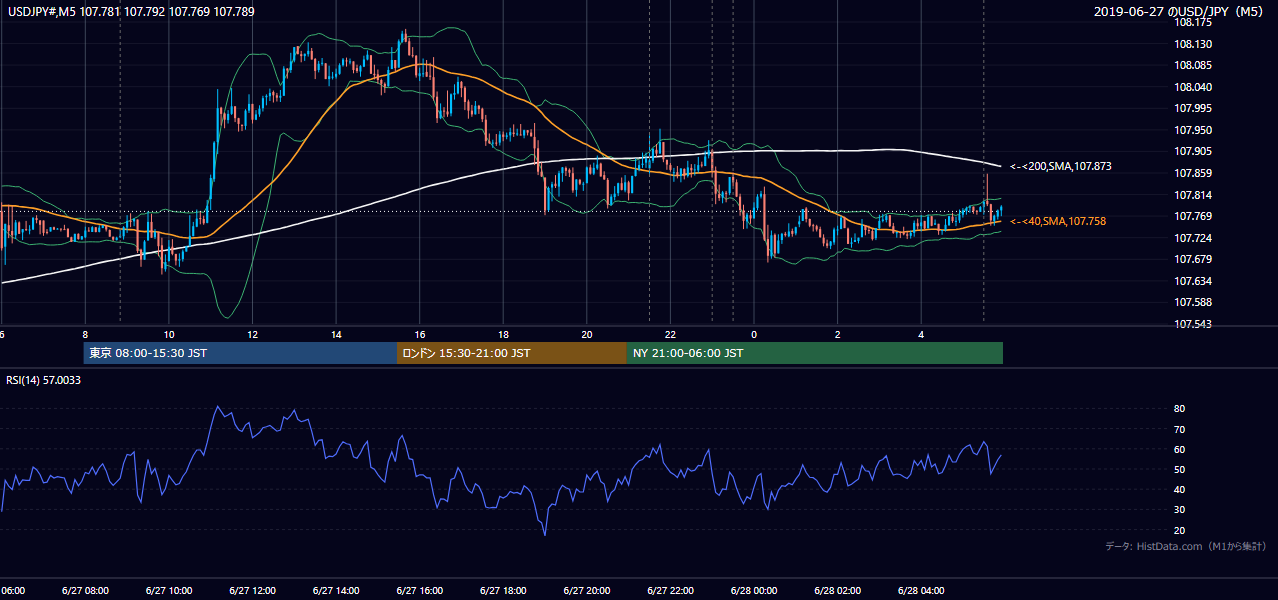This screenshot has width=1278, height=600.
Task: Click price axis value 107.634
Action: point(1192,281)
